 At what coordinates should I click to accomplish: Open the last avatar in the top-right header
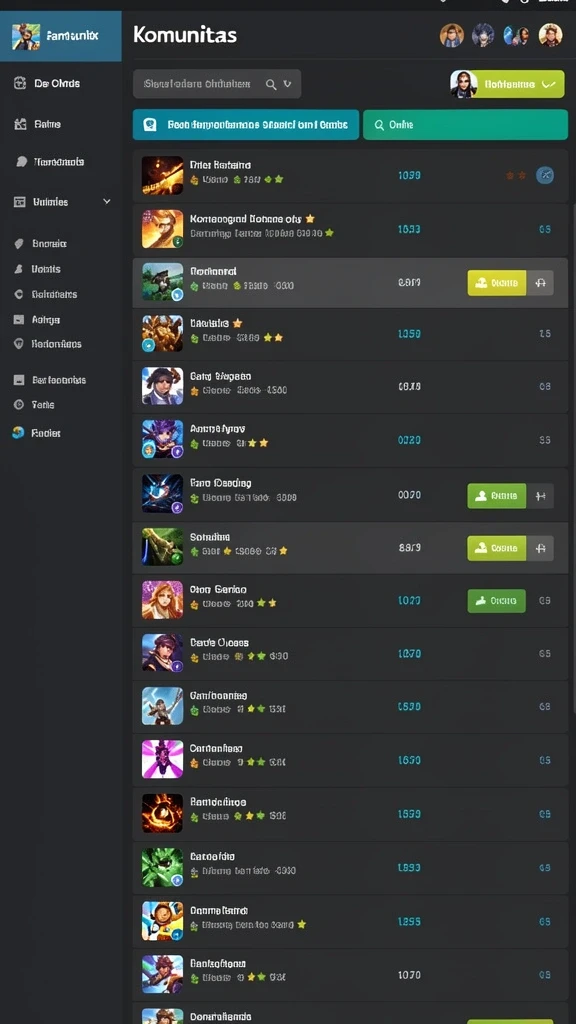click(550, 35)
